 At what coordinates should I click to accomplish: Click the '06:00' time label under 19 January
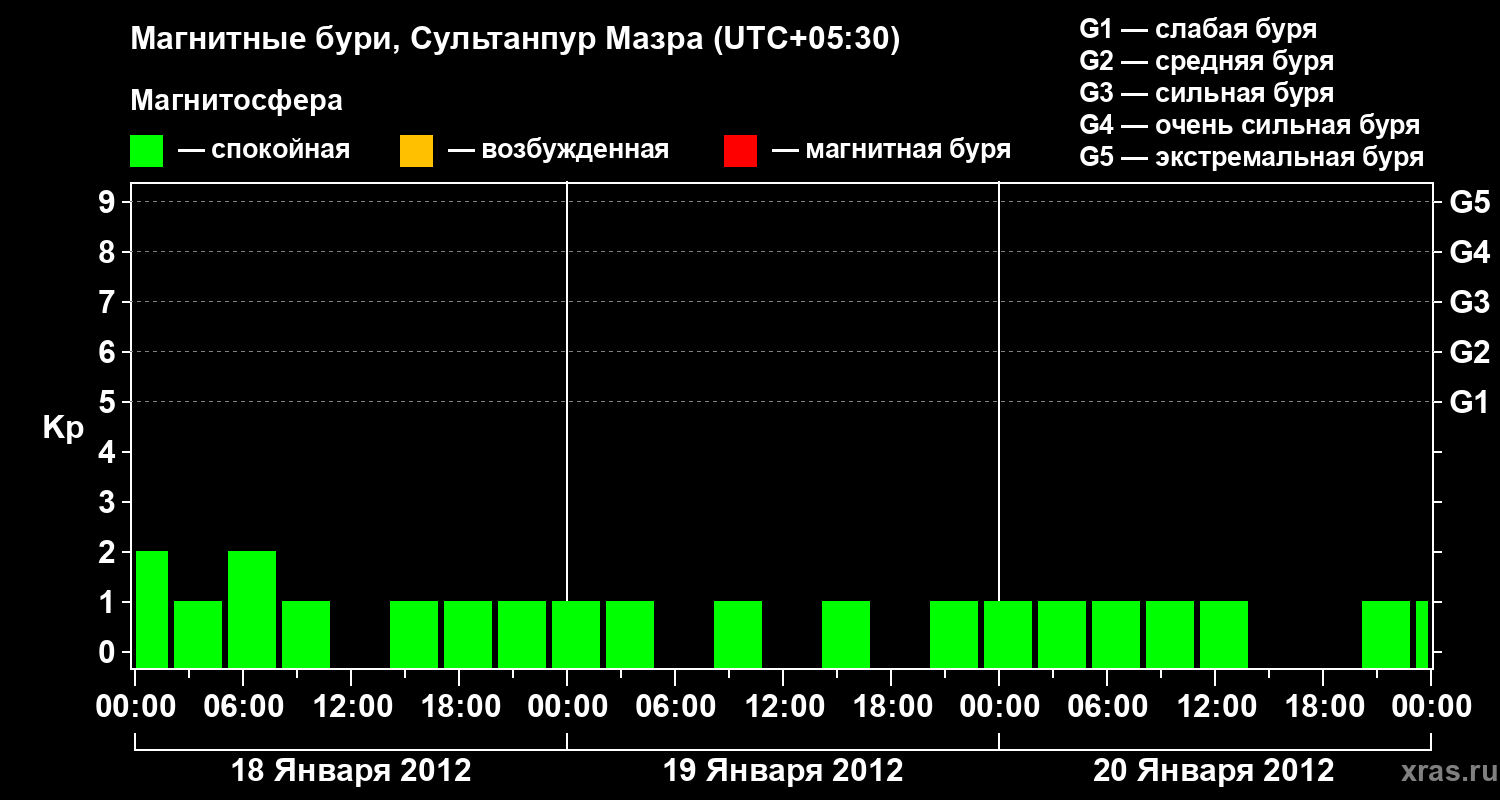(x=675, y=707)
